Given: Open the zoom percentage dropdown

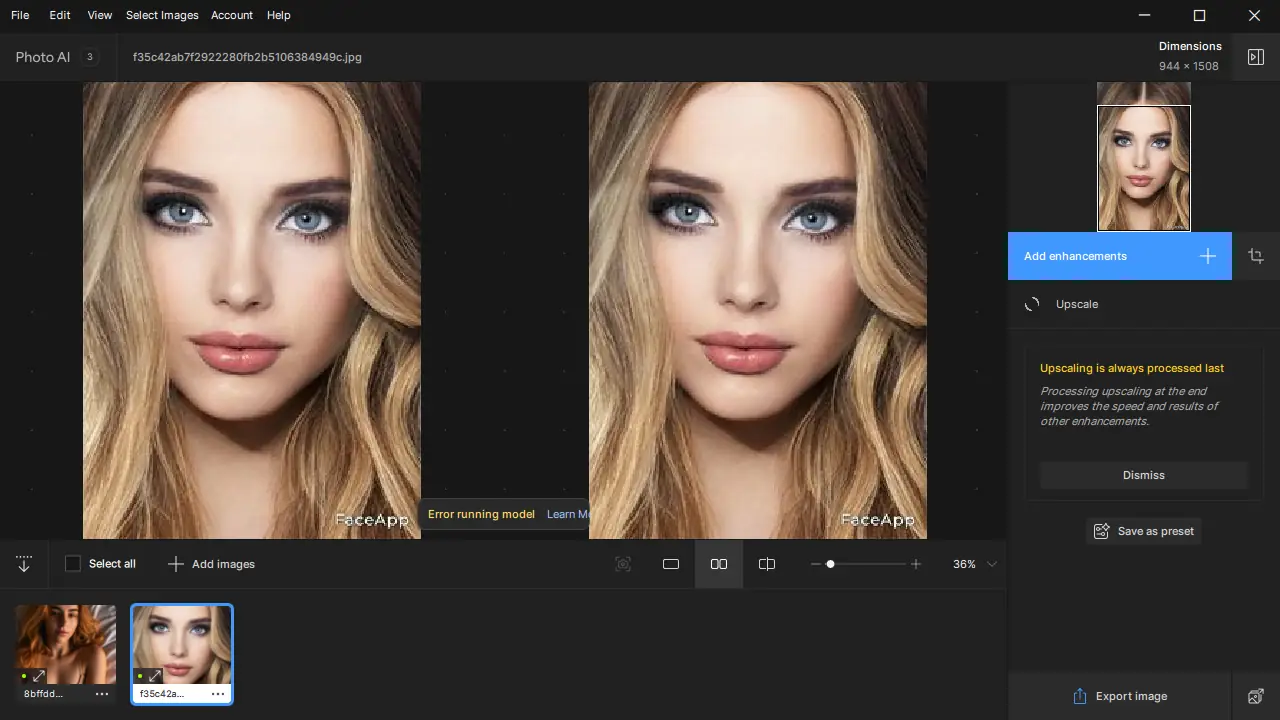Looking at the screenshot, I should point(972,564).
